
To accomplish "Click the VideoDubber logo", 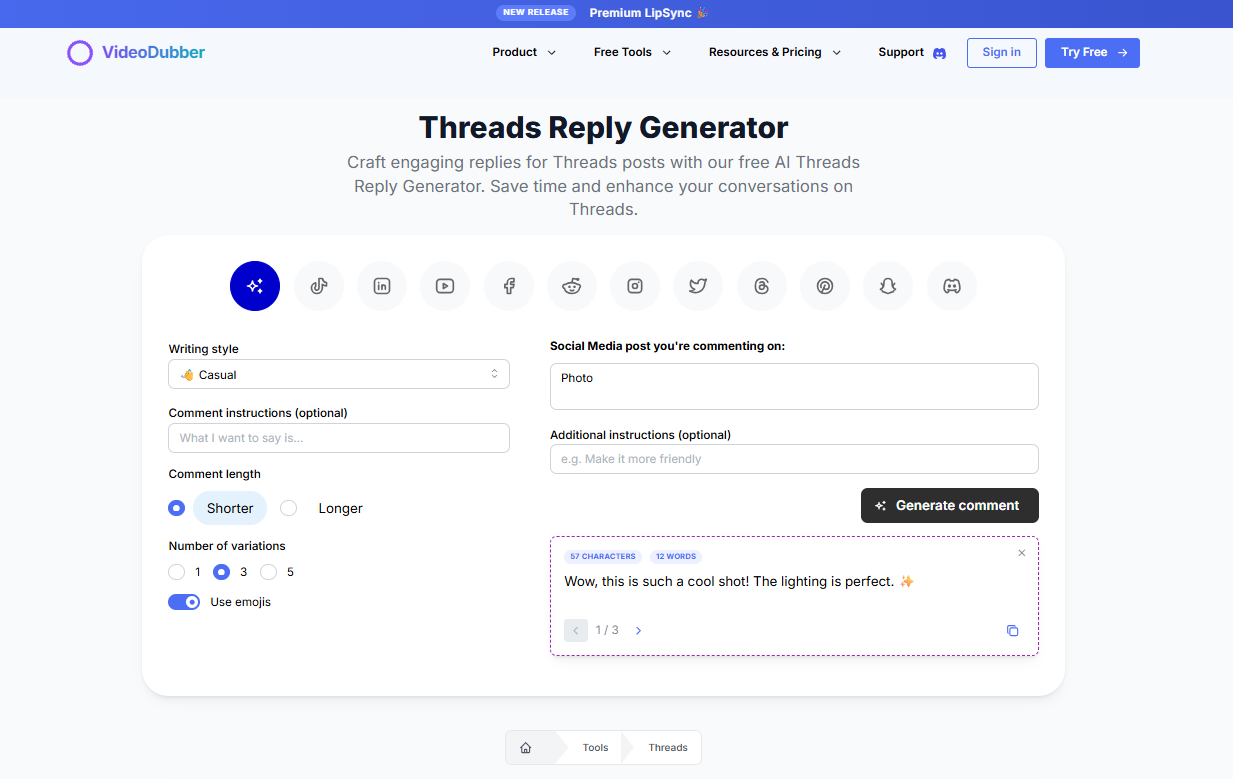I will click(x=136, y=52).
